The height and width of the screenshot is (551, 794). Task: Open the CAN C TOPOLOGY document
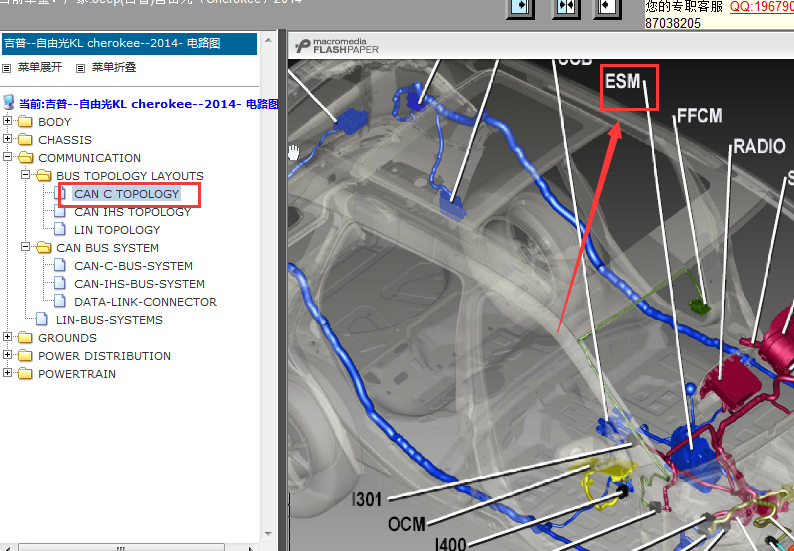coord(127,194)
